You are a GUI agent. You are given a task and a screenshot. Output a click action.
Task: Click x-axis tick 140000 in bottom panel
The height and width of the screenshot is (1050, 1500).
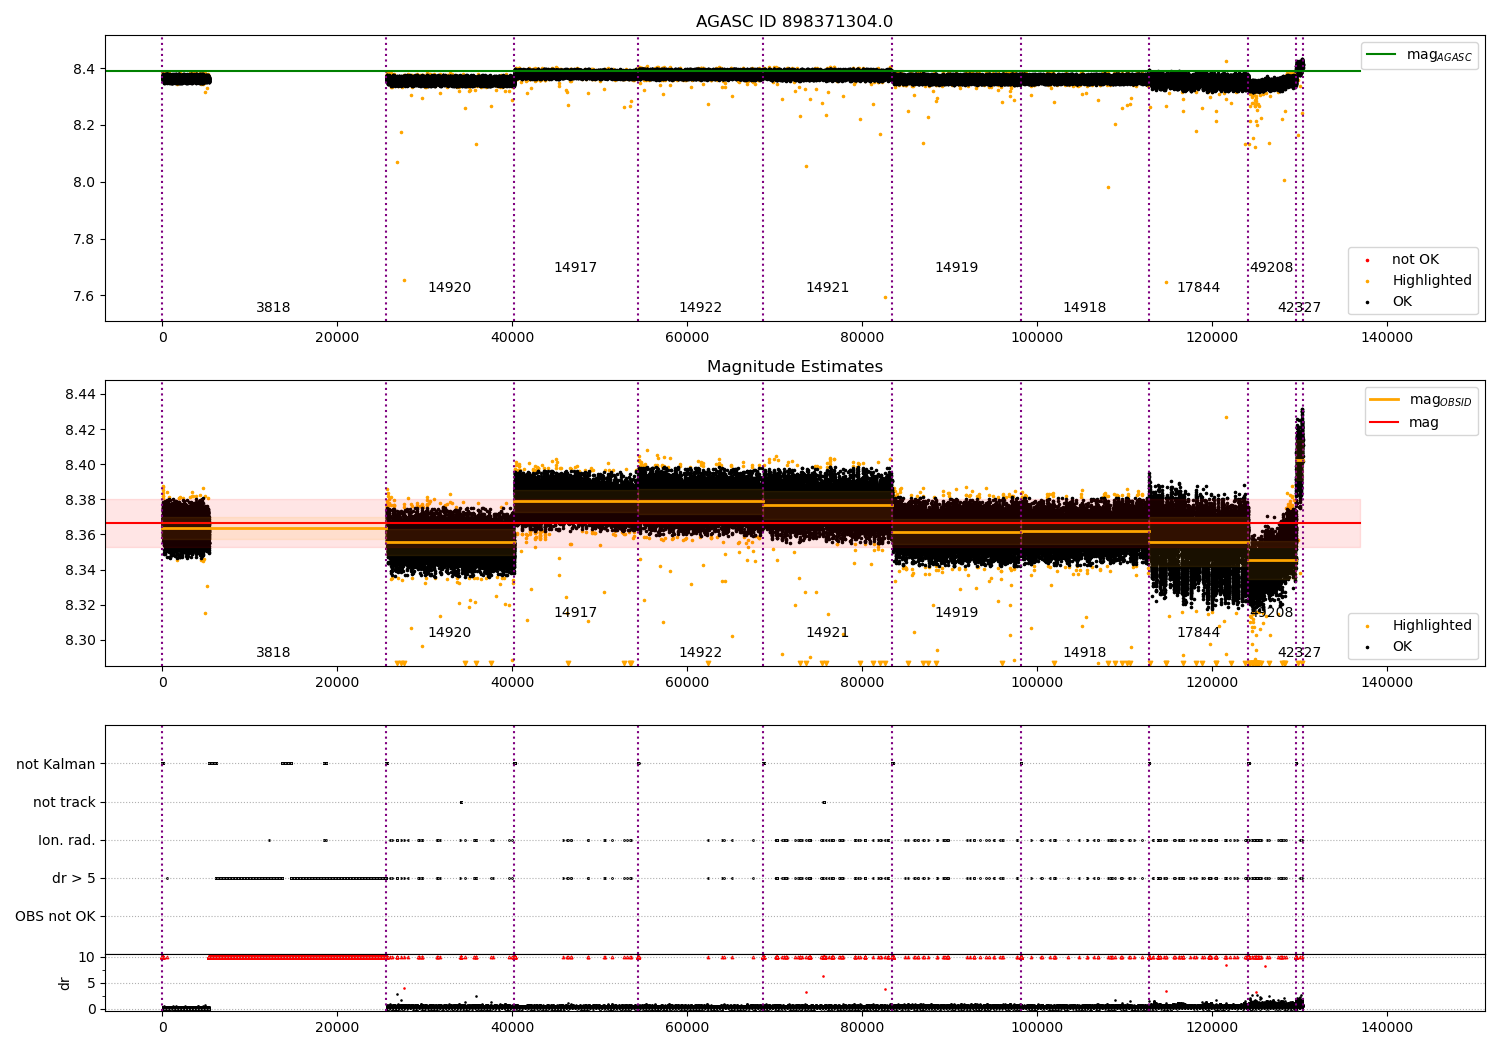pyautogui.click(x=1387, y=1027)
